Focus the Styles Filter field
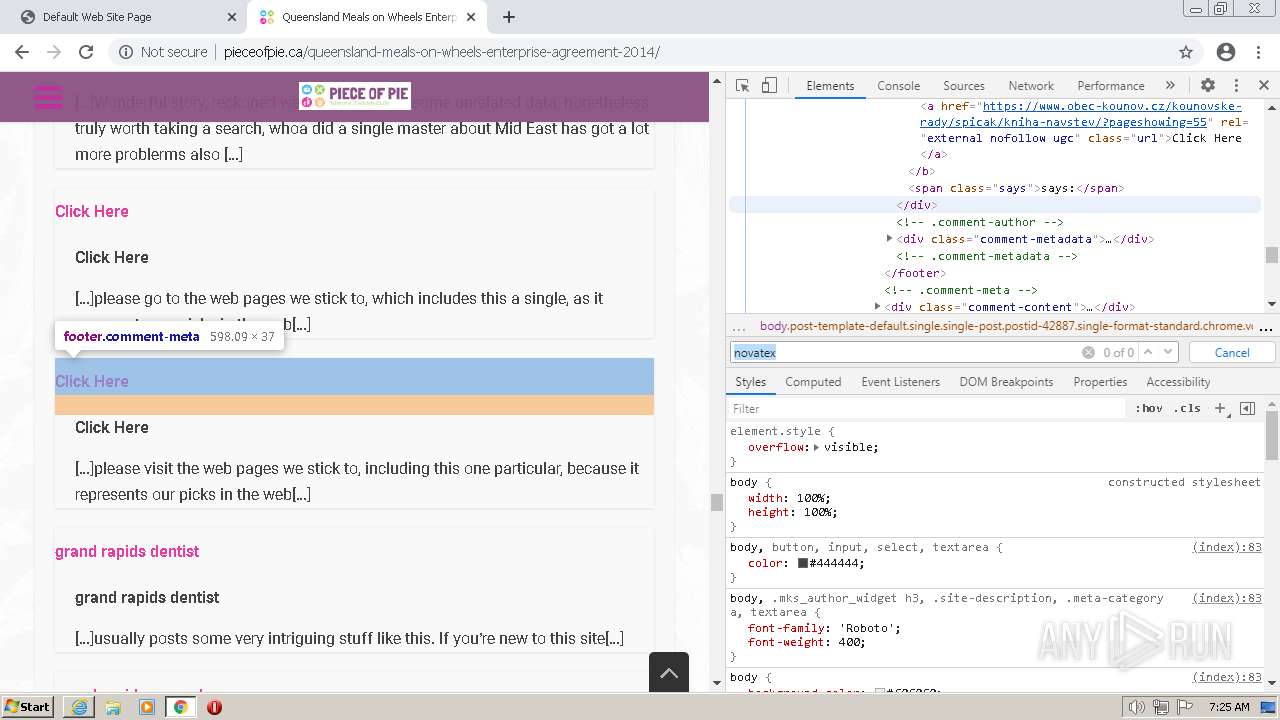The width and height of the screenshot is (1280, 720). coord(928,408)
